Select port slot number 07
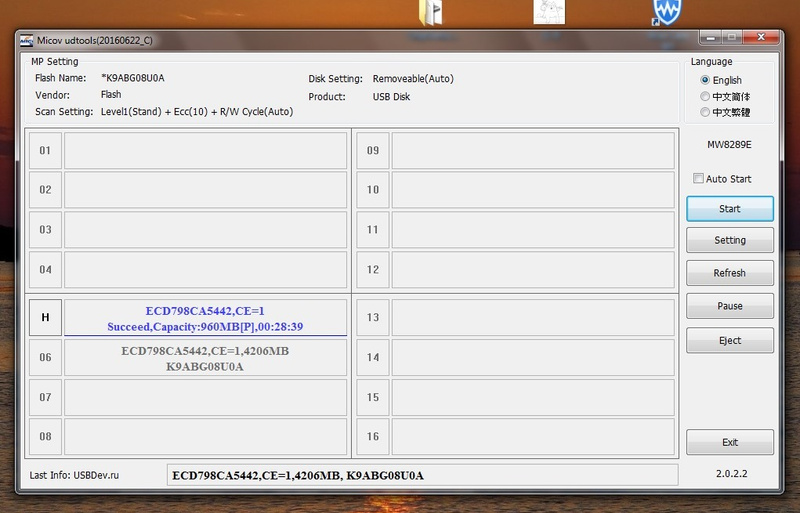 coord(45,397)
